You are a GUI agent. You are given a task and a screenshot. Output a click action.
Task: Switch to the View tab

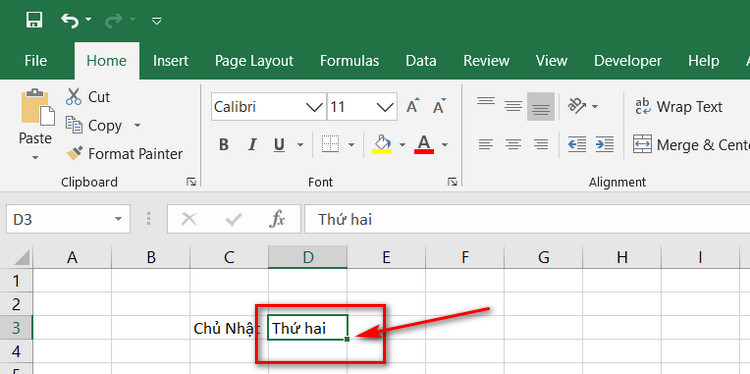pos(551,61)
